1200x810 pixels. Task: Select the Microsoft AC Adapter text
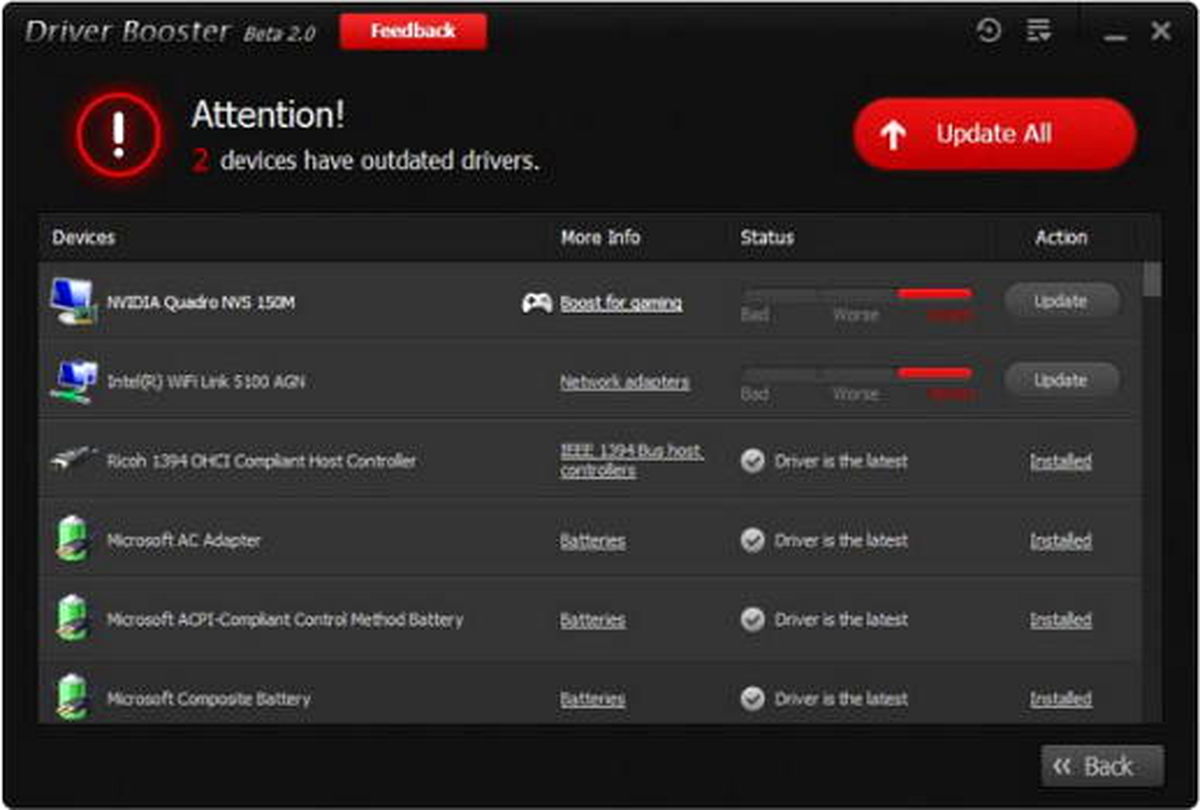point(184,540)
